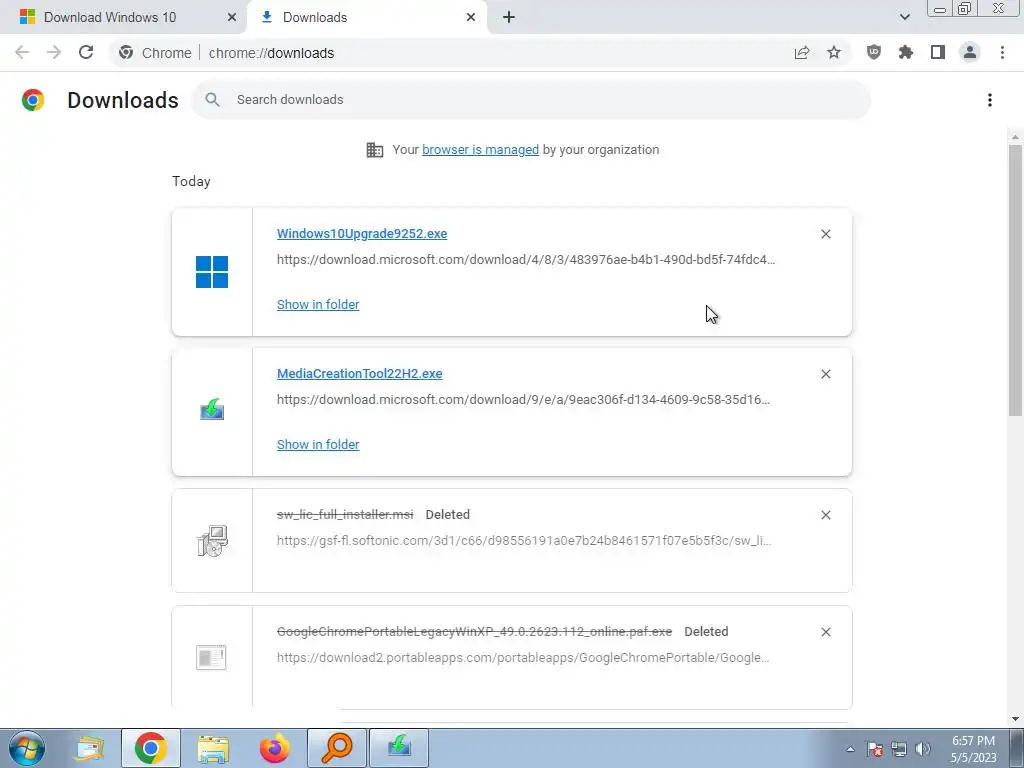Open the Downloads page more actions menu
This screenshot has height=768, width=1024.
tap(990, 100)
